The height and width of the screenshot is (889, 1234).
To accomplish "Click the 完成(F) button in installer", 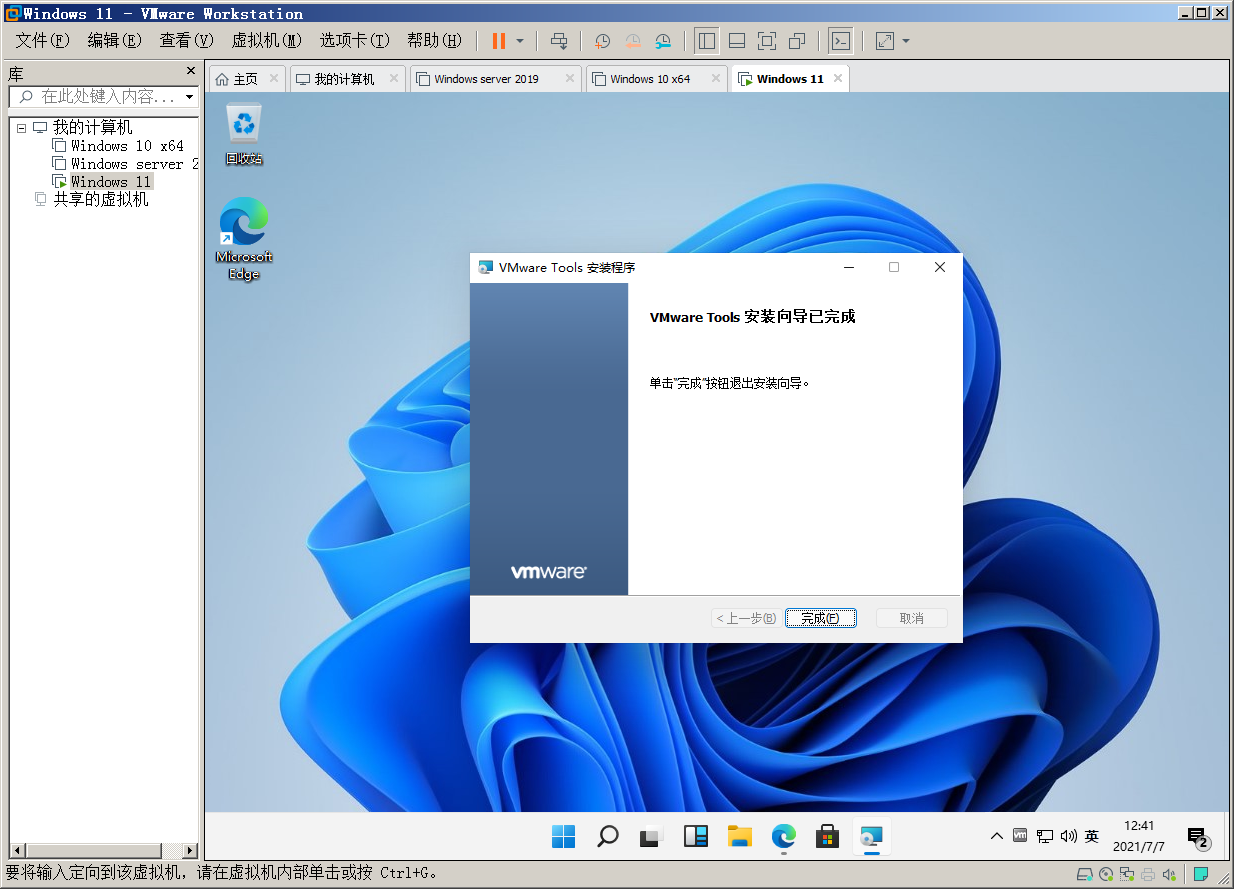I will (x=821, y=618).
